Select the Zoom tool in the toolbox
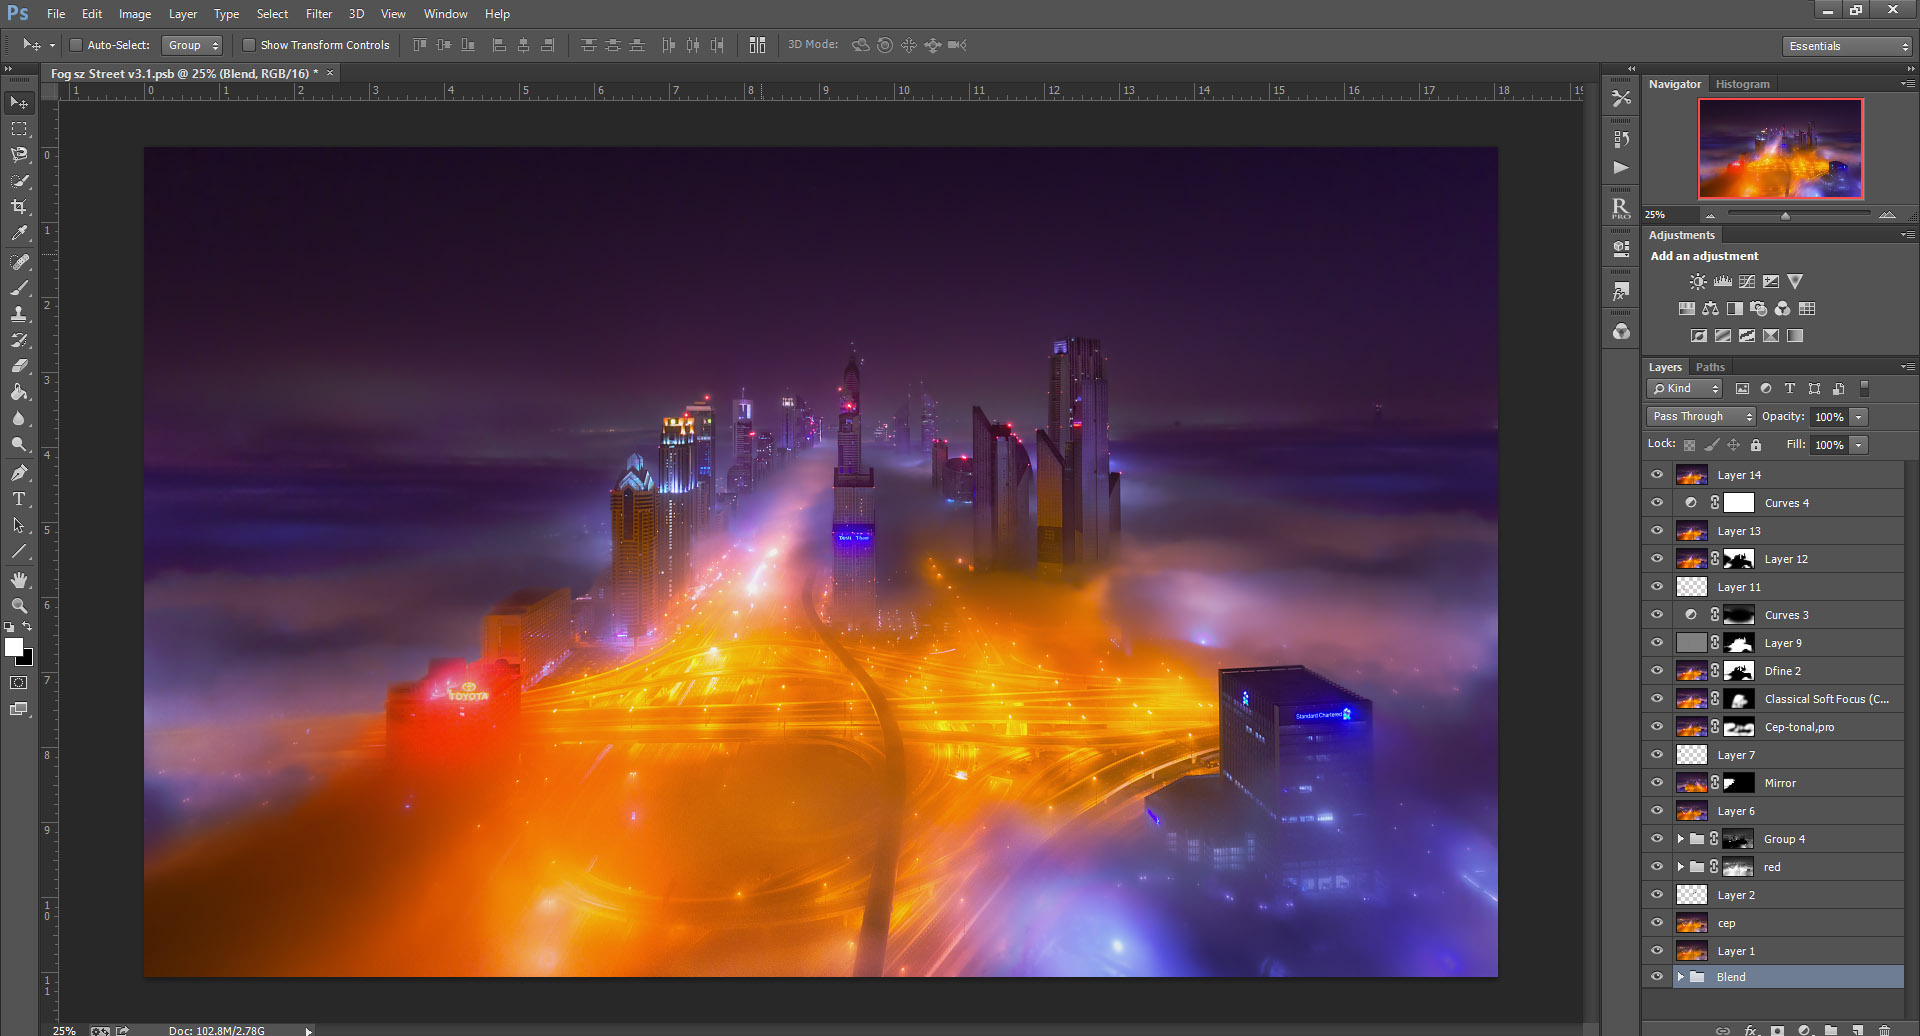This screenshot has width=1920, height=1036. (x=19, y=606)
